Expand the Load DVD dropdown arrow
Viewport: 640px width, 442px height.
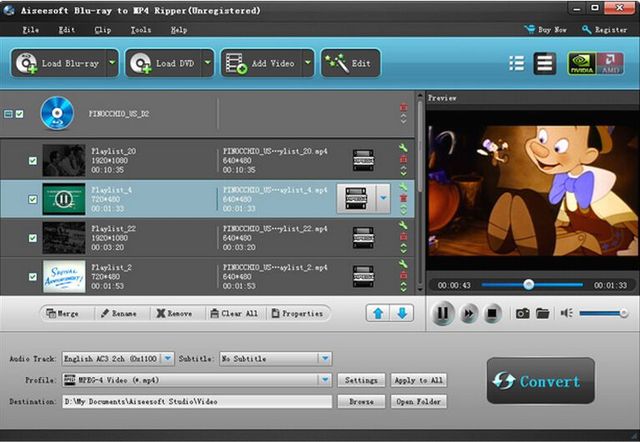pos(208,63)
